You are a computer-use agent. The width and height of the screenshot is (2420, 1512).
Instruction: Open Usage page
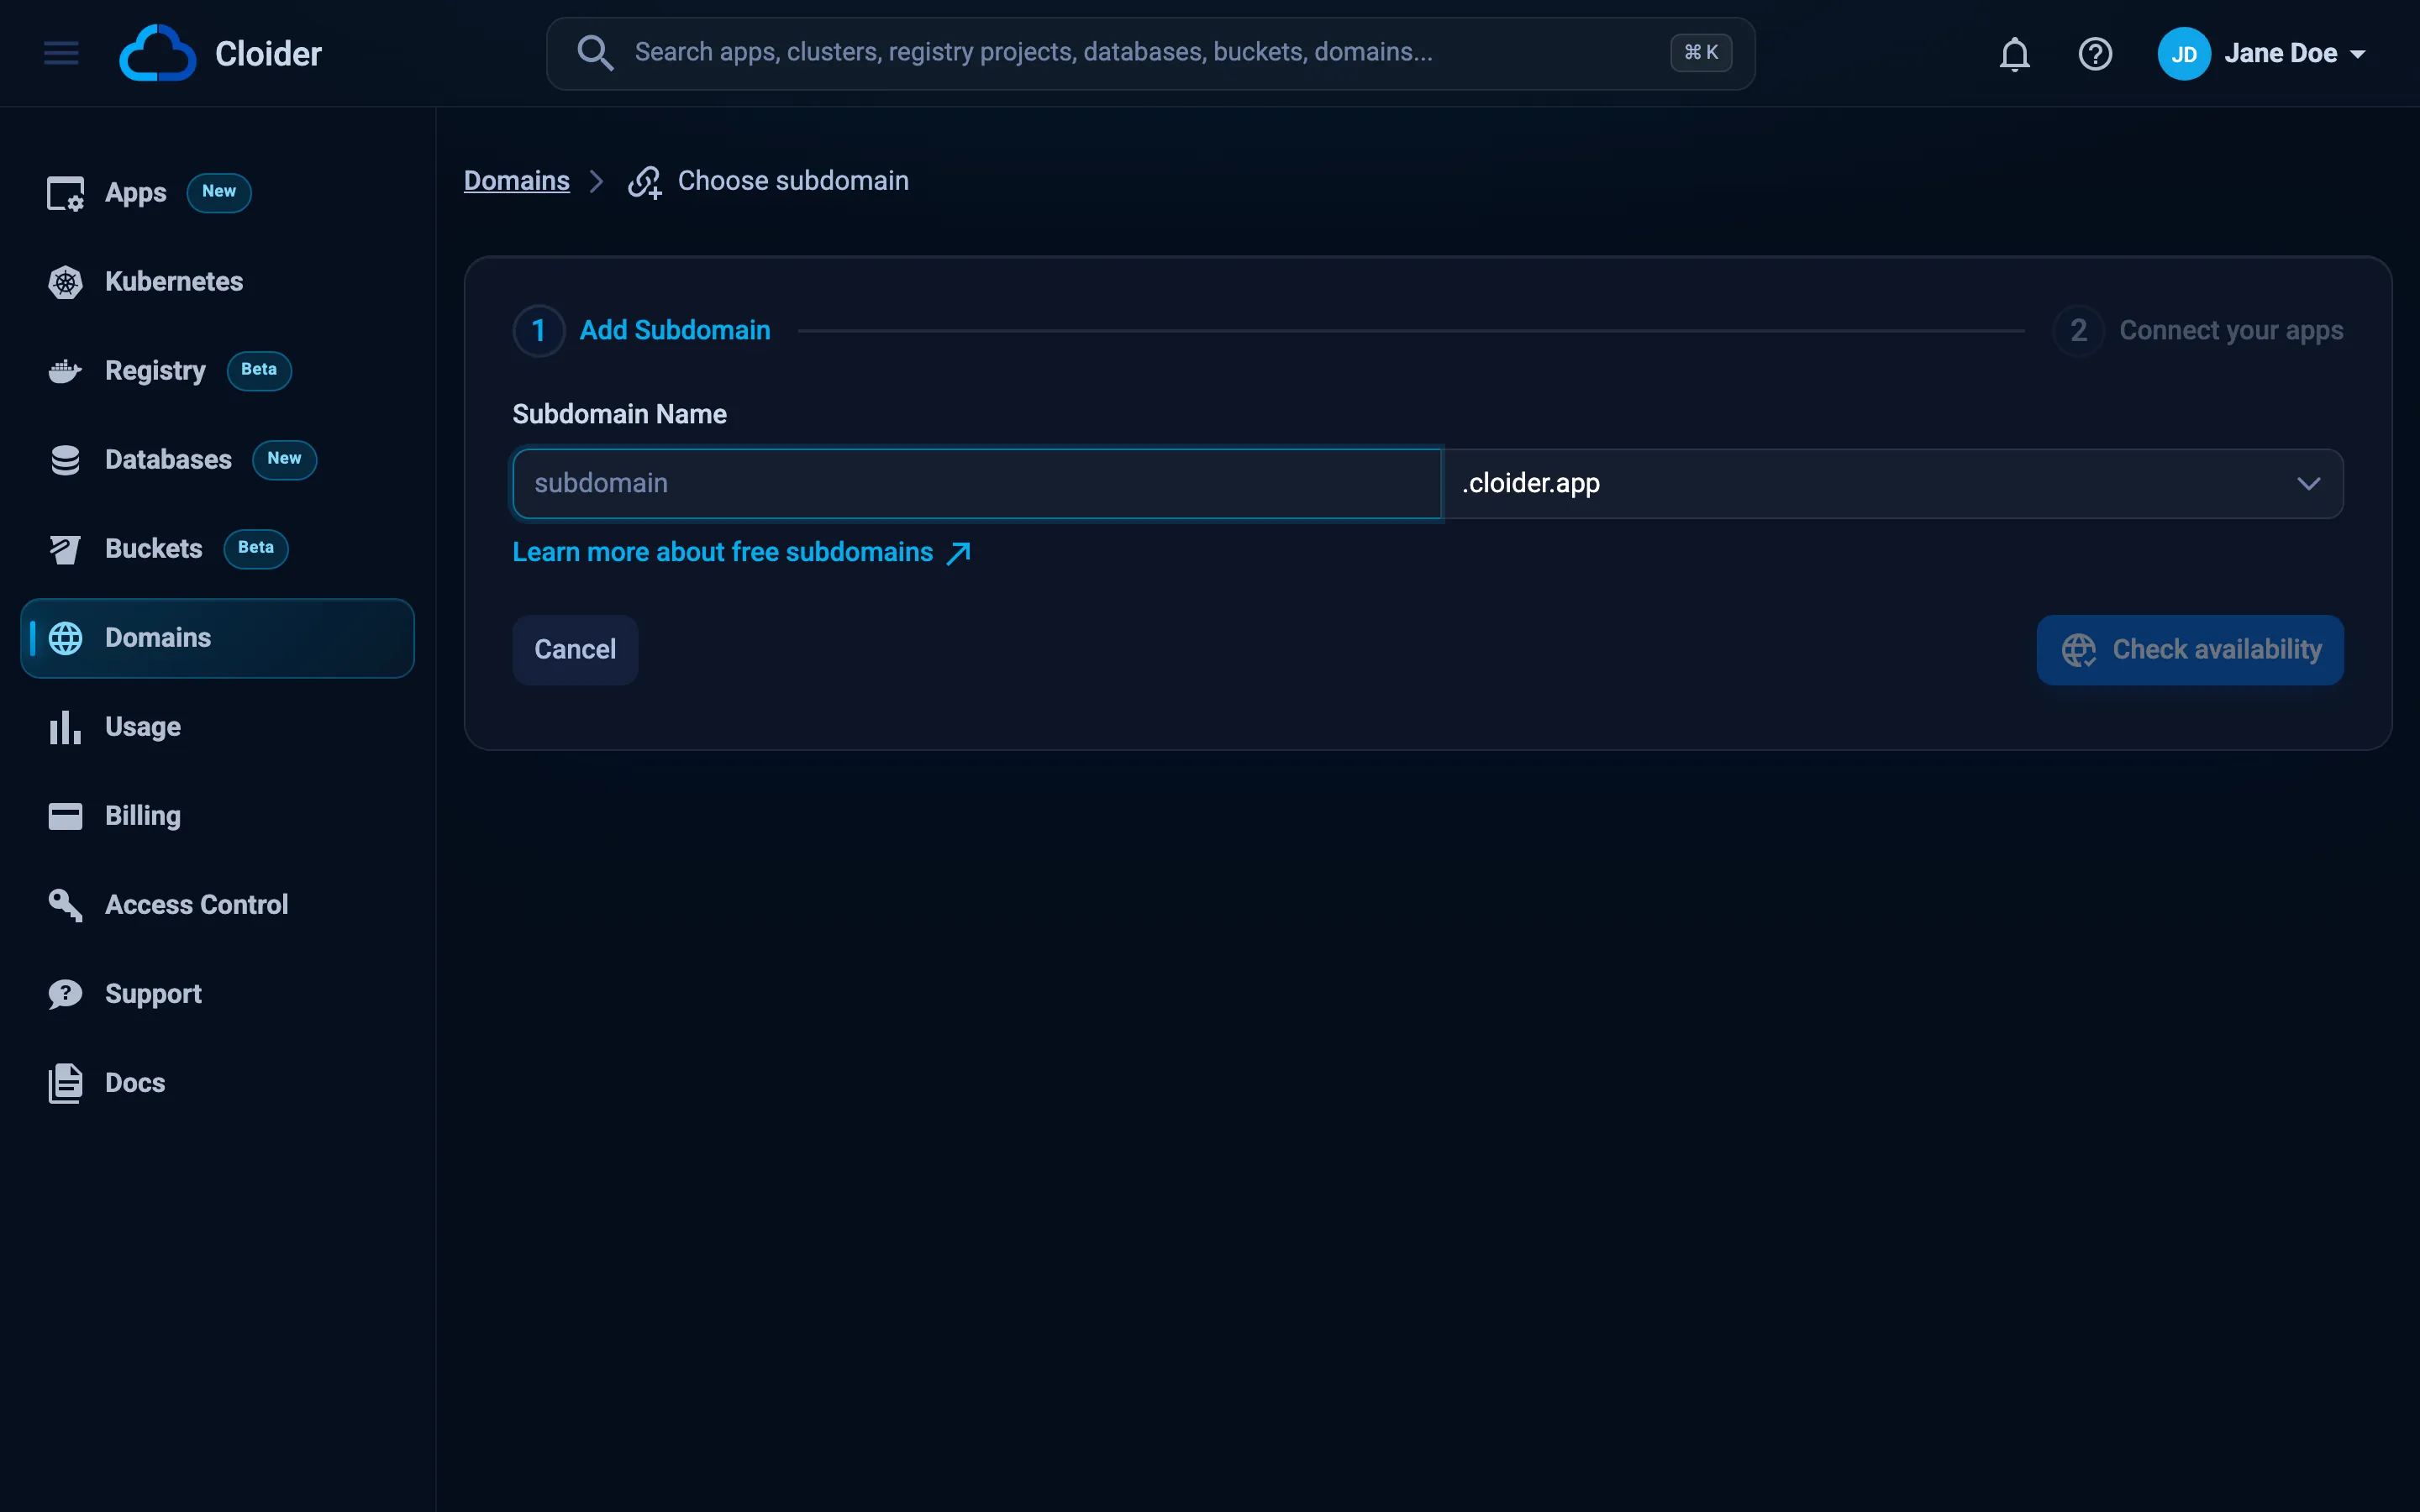pyautogui.click(x=218, y=727)
